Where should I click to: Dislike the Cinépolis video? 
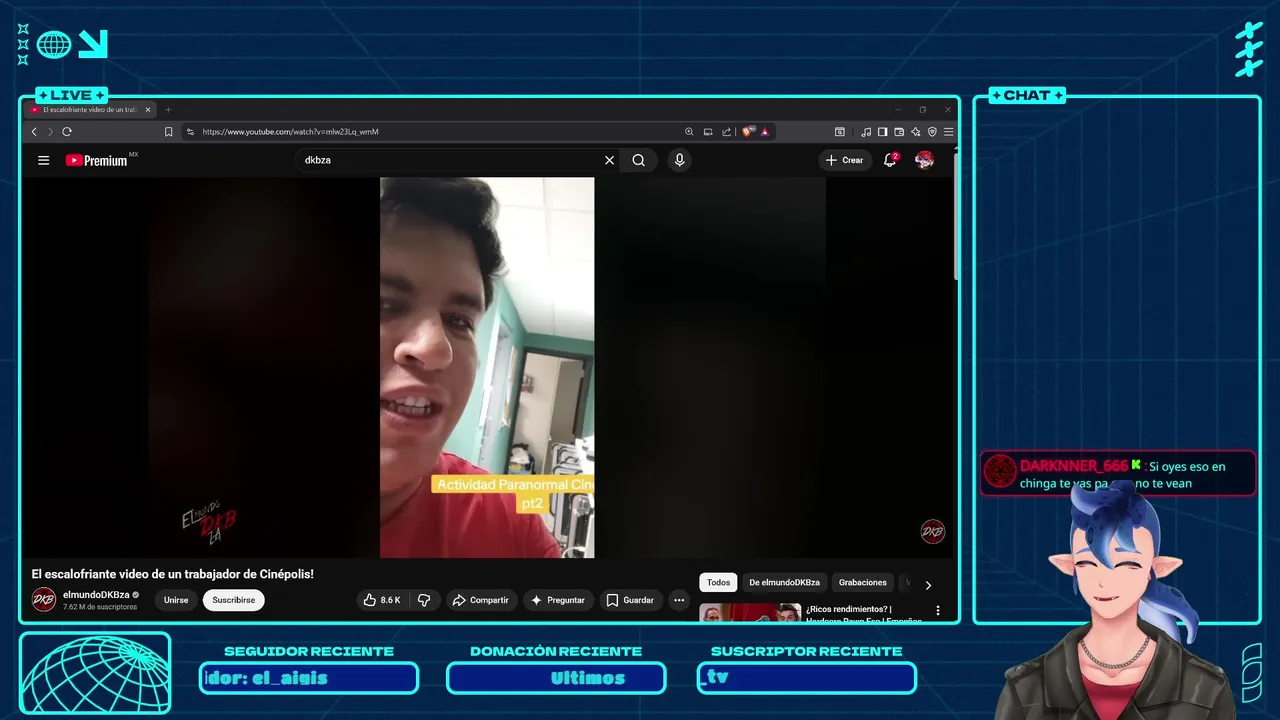[x=424, y=600]
